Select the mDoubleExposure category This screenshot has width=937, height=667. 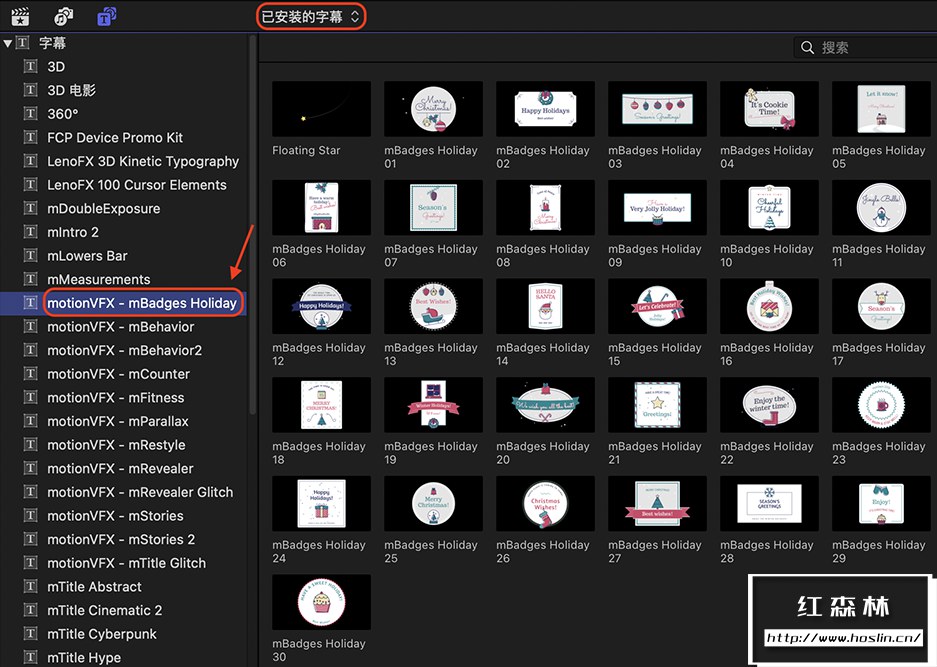(103, 209)
